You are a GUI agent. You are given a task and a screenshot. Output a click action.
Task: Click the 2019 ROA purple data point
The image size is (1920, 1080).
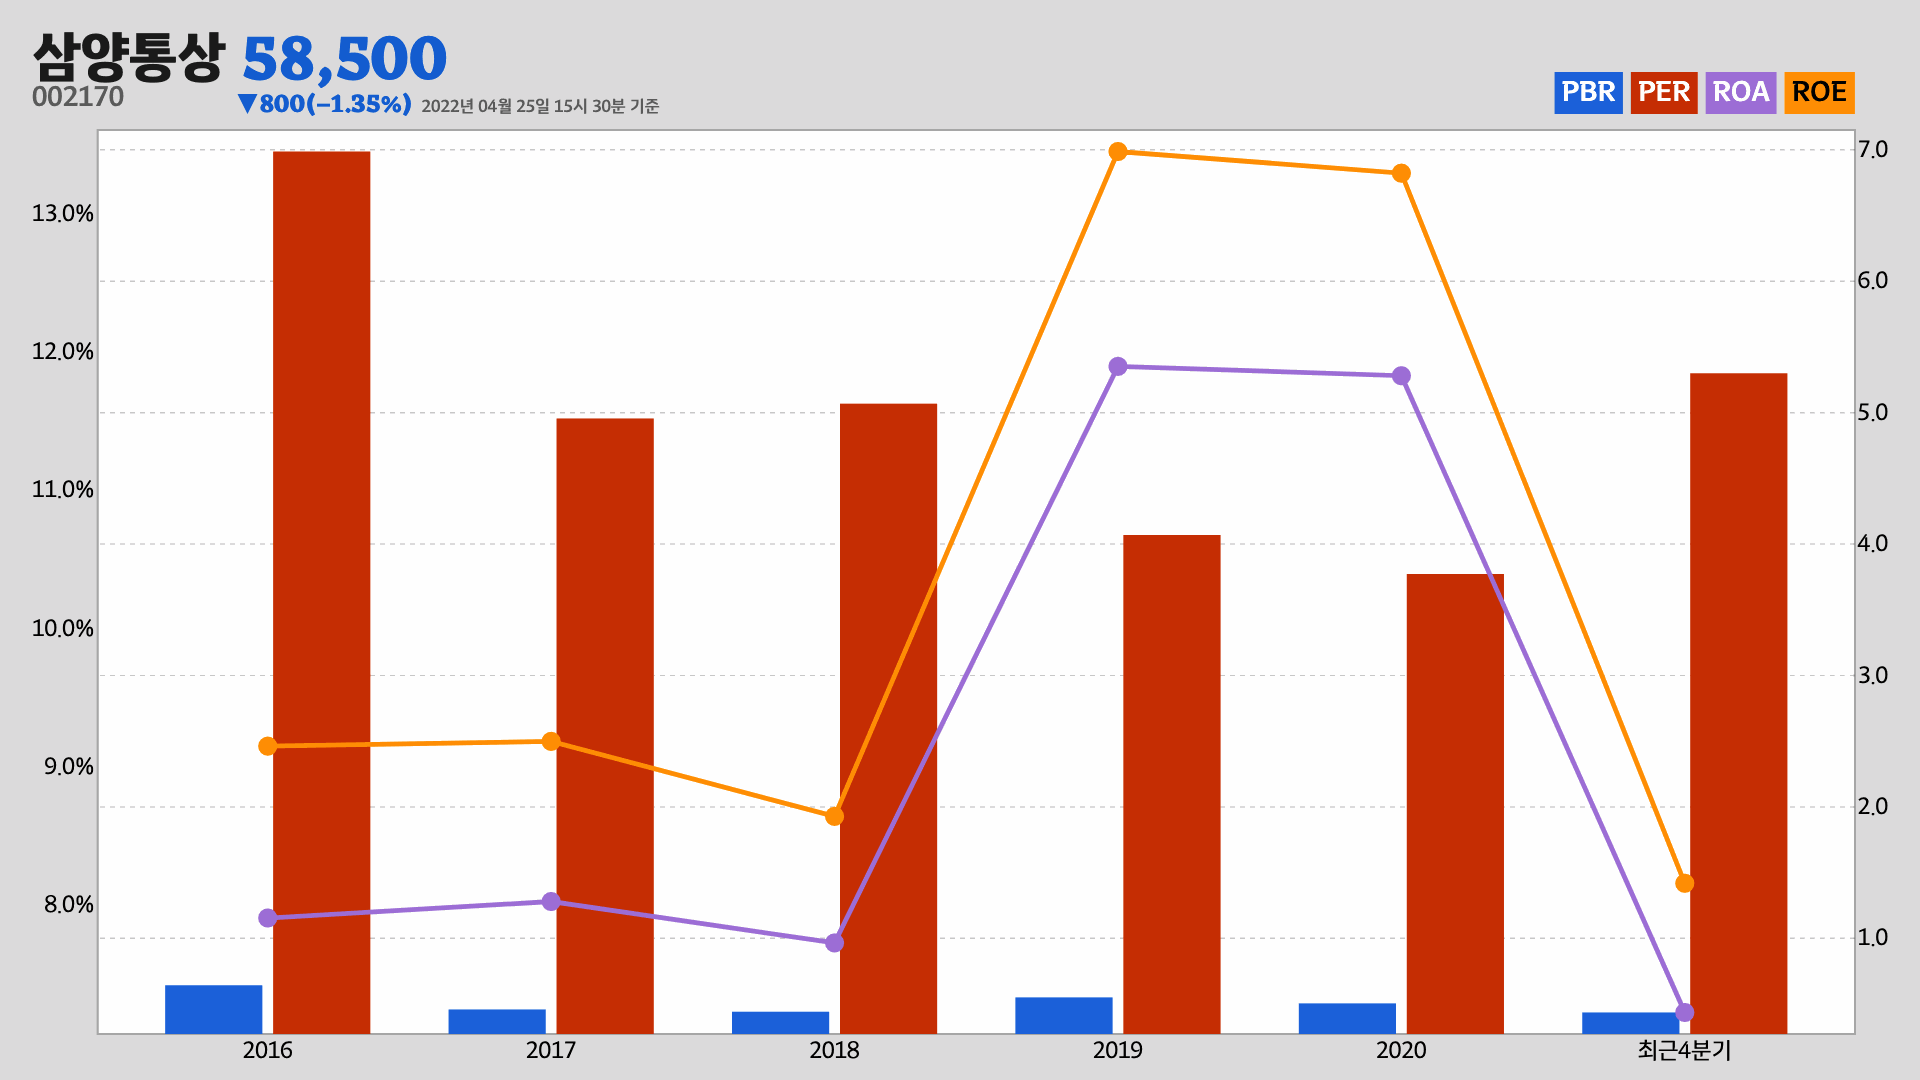tap(1118, 367)
